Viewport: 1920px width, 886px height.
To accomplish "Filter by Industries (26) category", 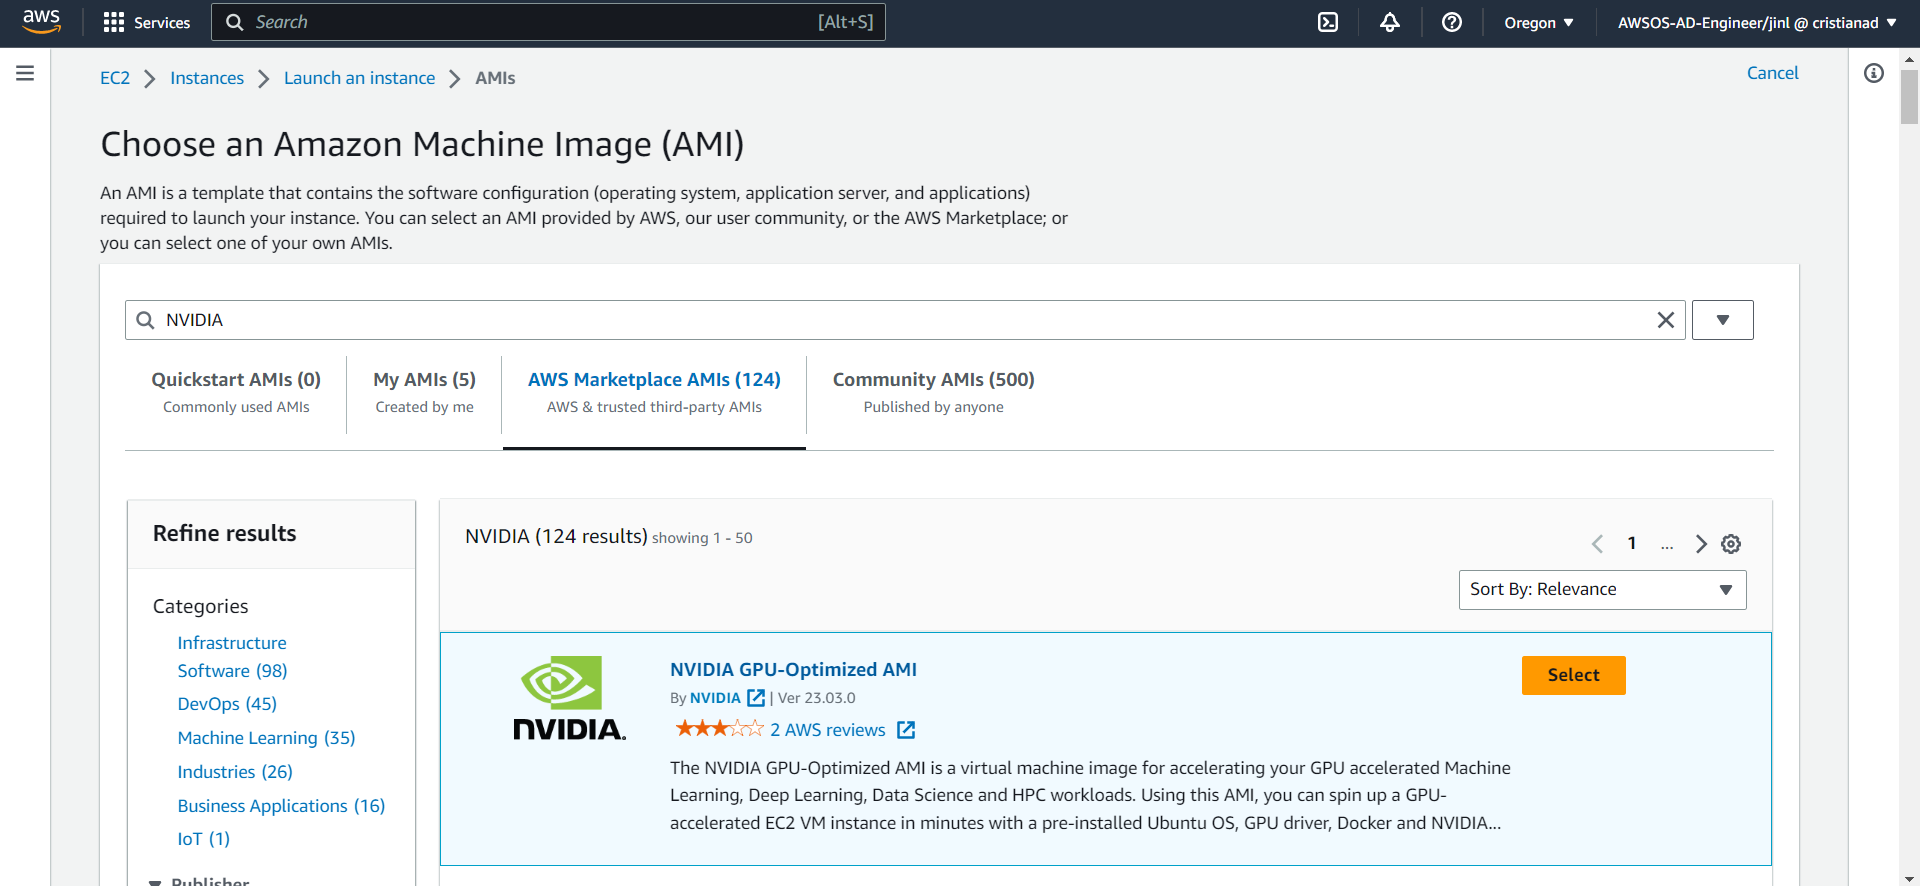I will point(235,772).
